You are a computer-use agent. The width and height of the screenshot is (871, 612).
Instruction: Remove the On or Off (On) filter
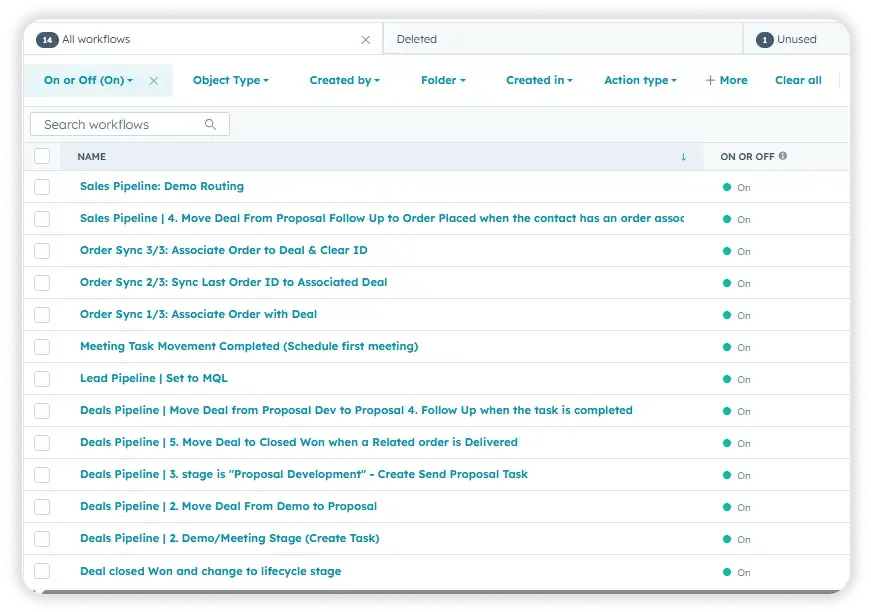coord(154,81)
